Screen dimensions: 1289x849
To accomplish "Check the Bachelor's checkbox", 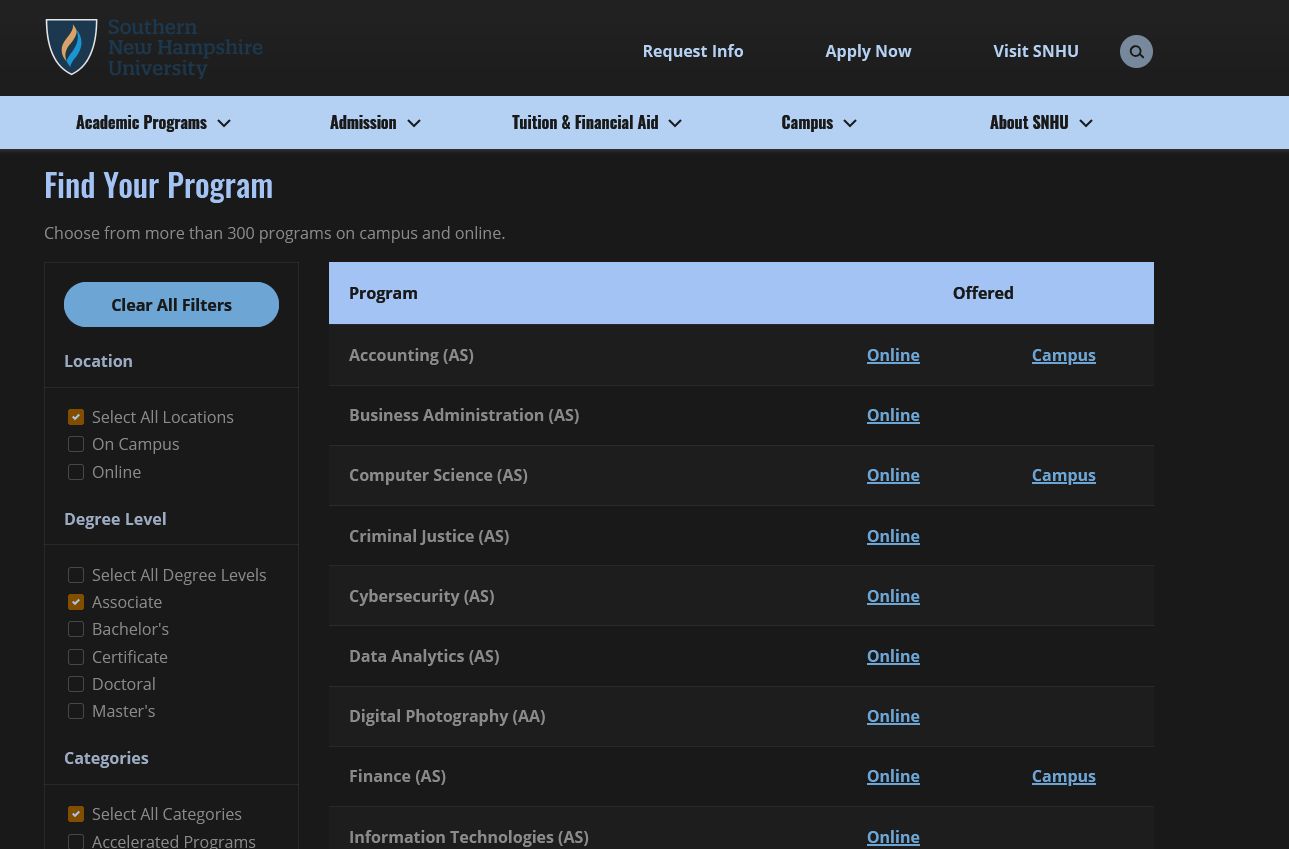I will pyautogui.click(x=76, y=629).
